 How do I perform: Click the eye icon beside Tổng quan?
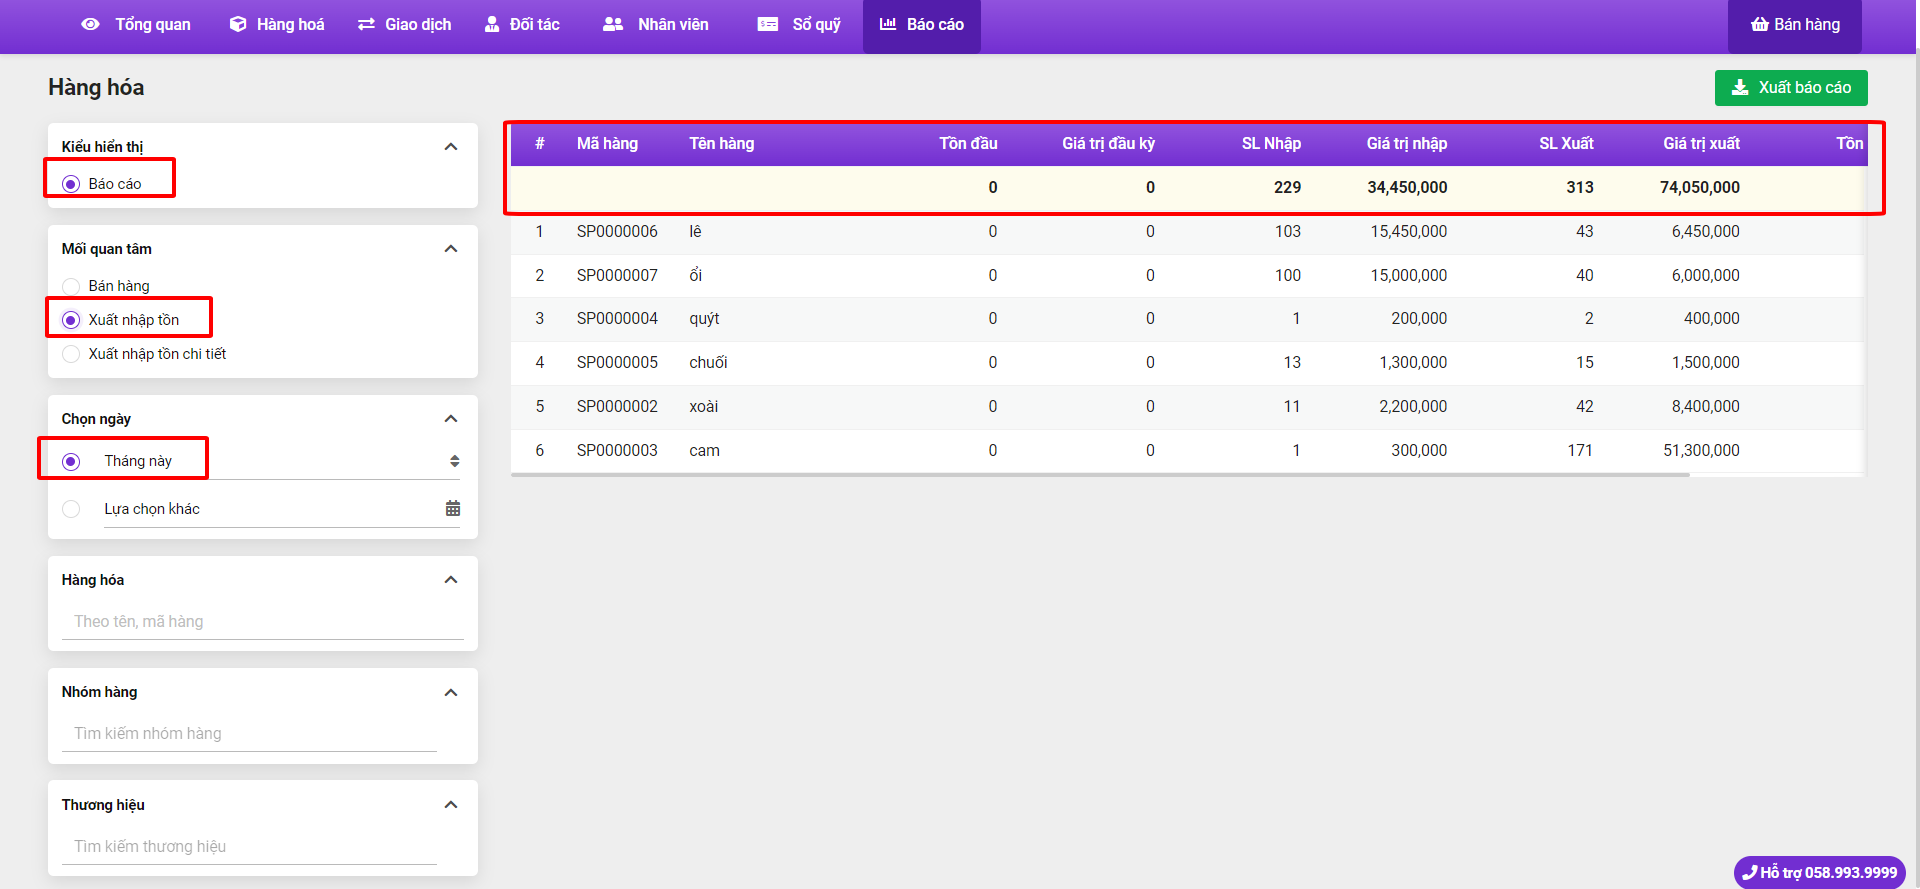tap(90, 24)
